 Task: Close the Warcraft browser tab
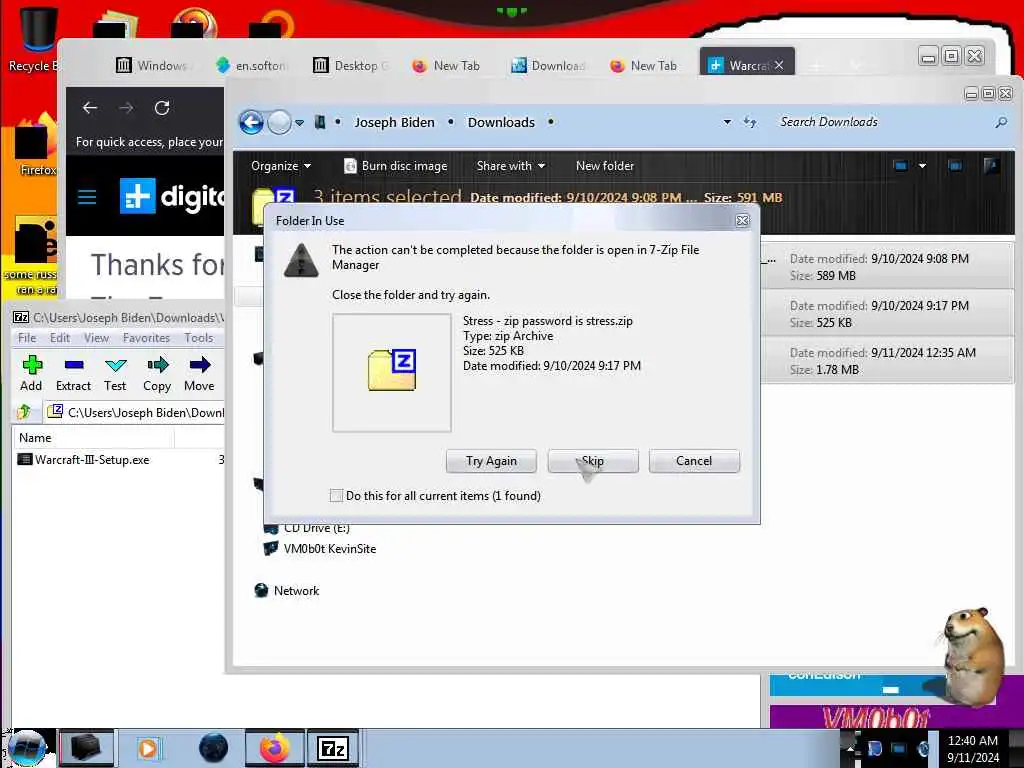779,65
